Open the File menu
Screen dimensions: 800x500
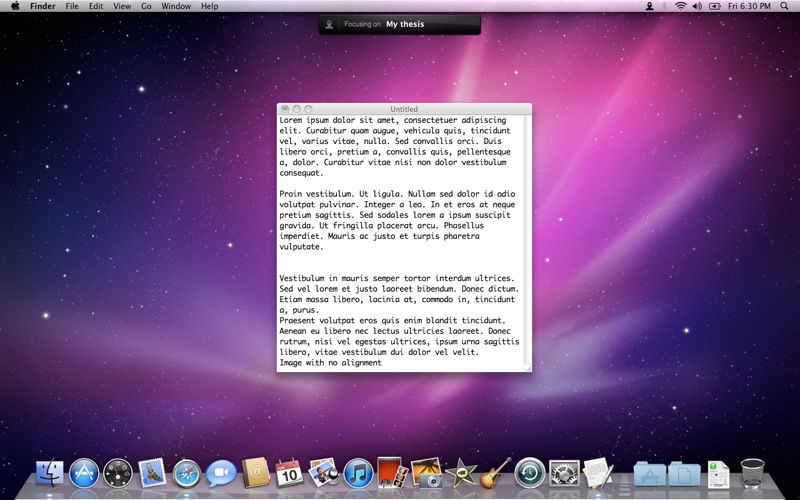[72, 6]
